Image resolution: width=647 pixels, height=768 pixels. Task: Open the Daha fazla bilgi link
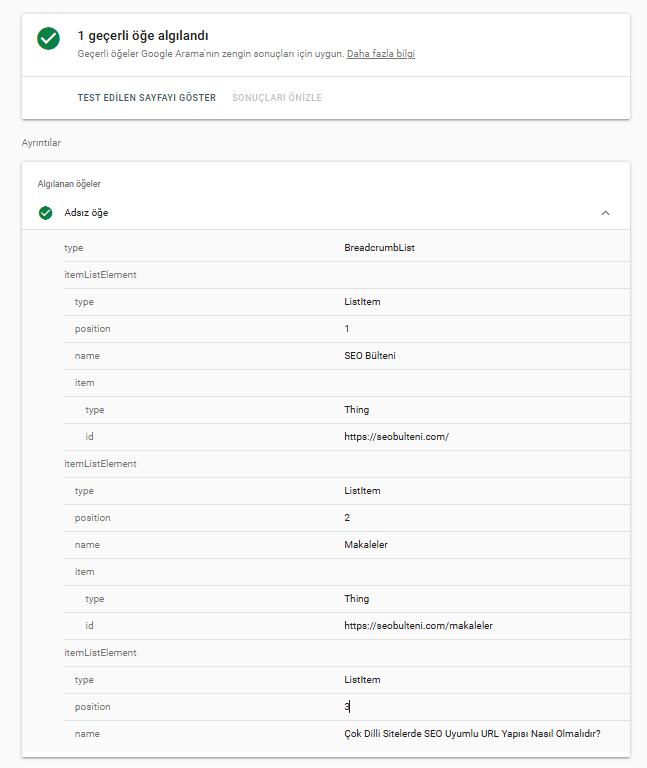click(380, 54)
